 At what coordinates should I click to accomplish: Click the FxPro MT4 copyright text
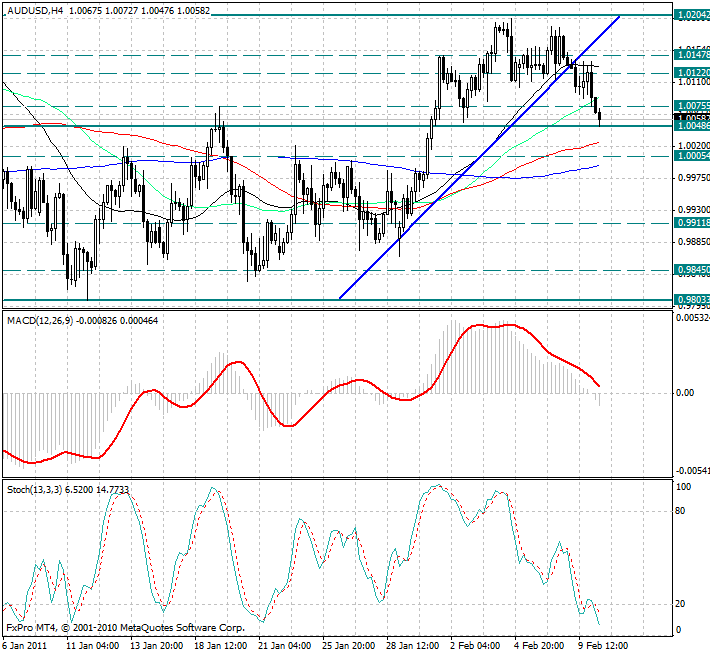[x=125, y=628]
